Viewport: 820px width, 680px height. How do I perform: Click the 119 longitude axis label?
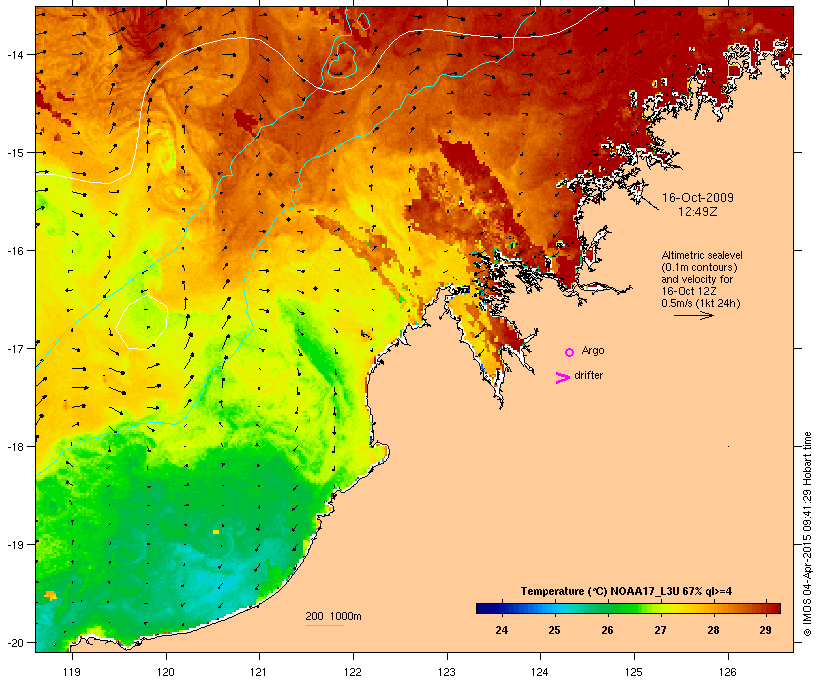[x=72, y=672]
